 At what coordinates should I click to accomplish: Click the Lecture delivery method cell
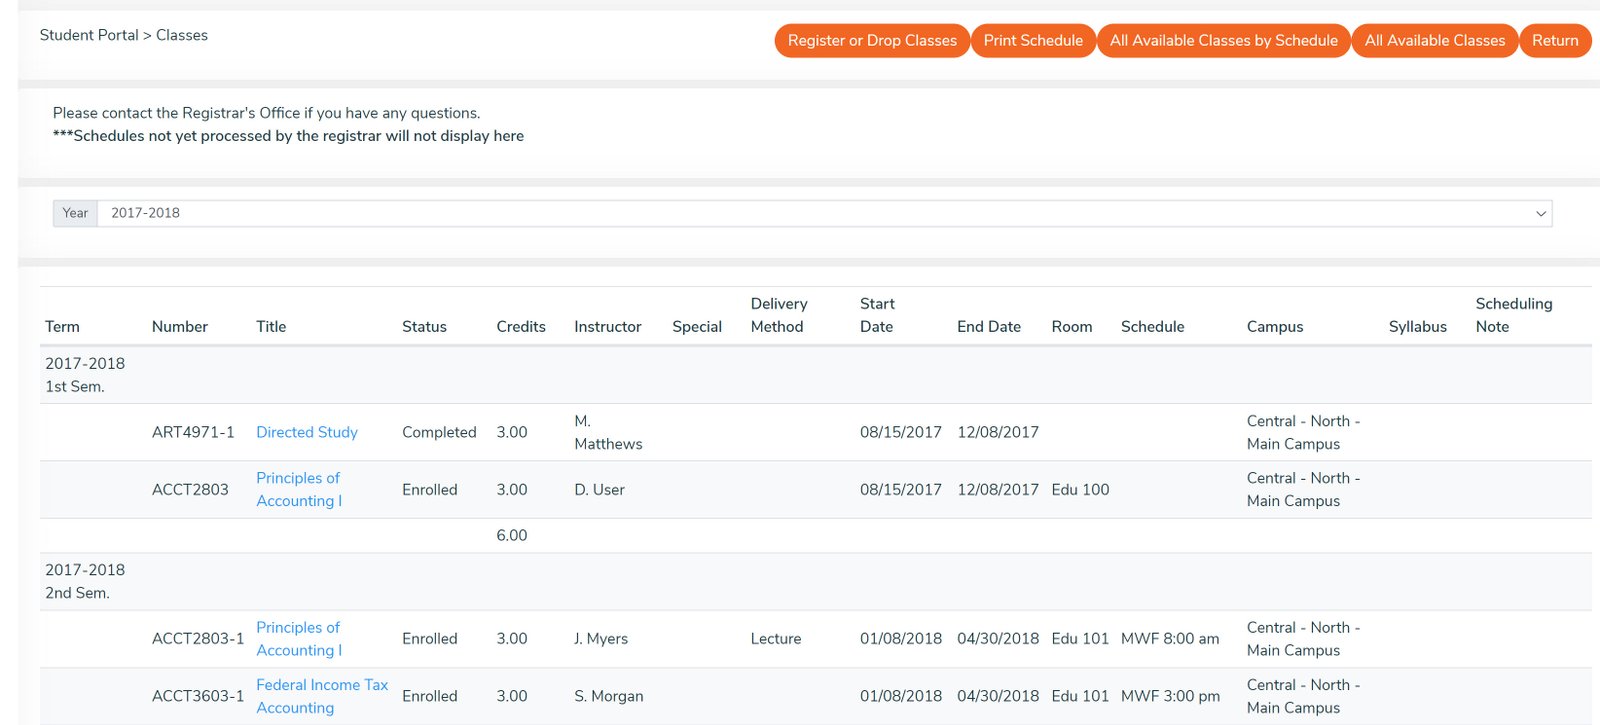(x=776, y=639)
